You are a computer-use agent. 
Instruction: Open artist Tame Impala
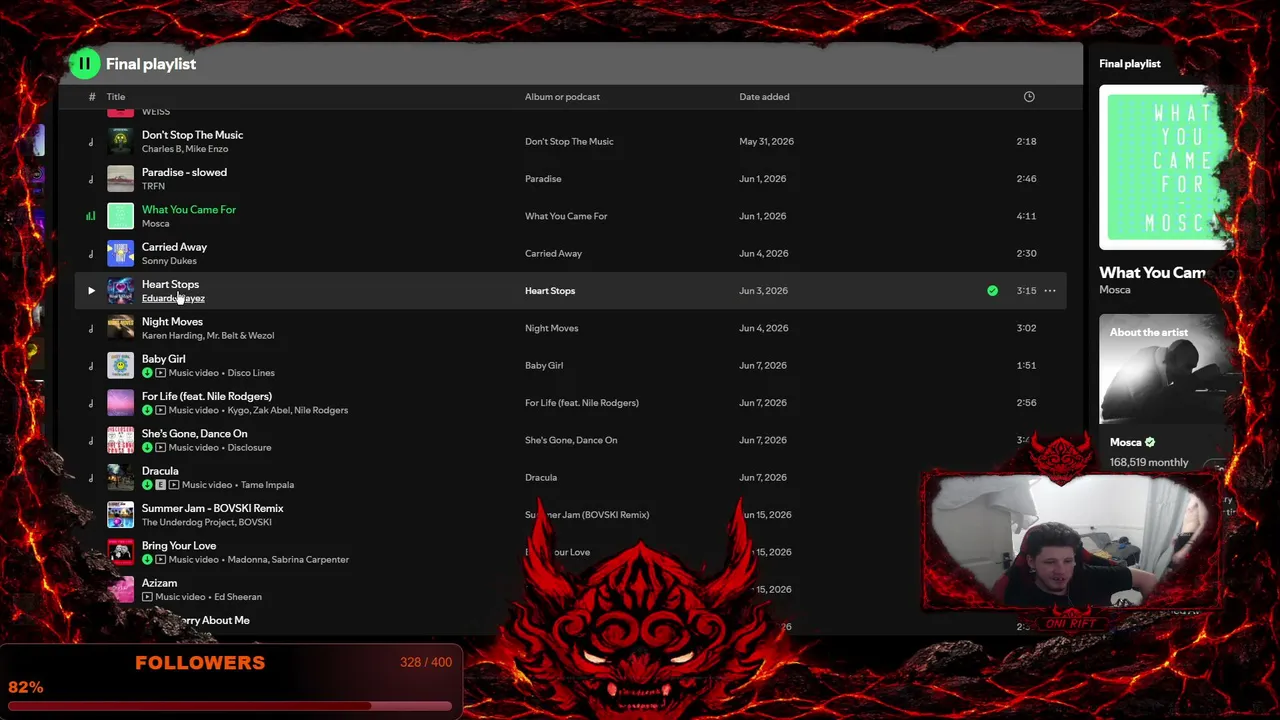coord(267,485)
